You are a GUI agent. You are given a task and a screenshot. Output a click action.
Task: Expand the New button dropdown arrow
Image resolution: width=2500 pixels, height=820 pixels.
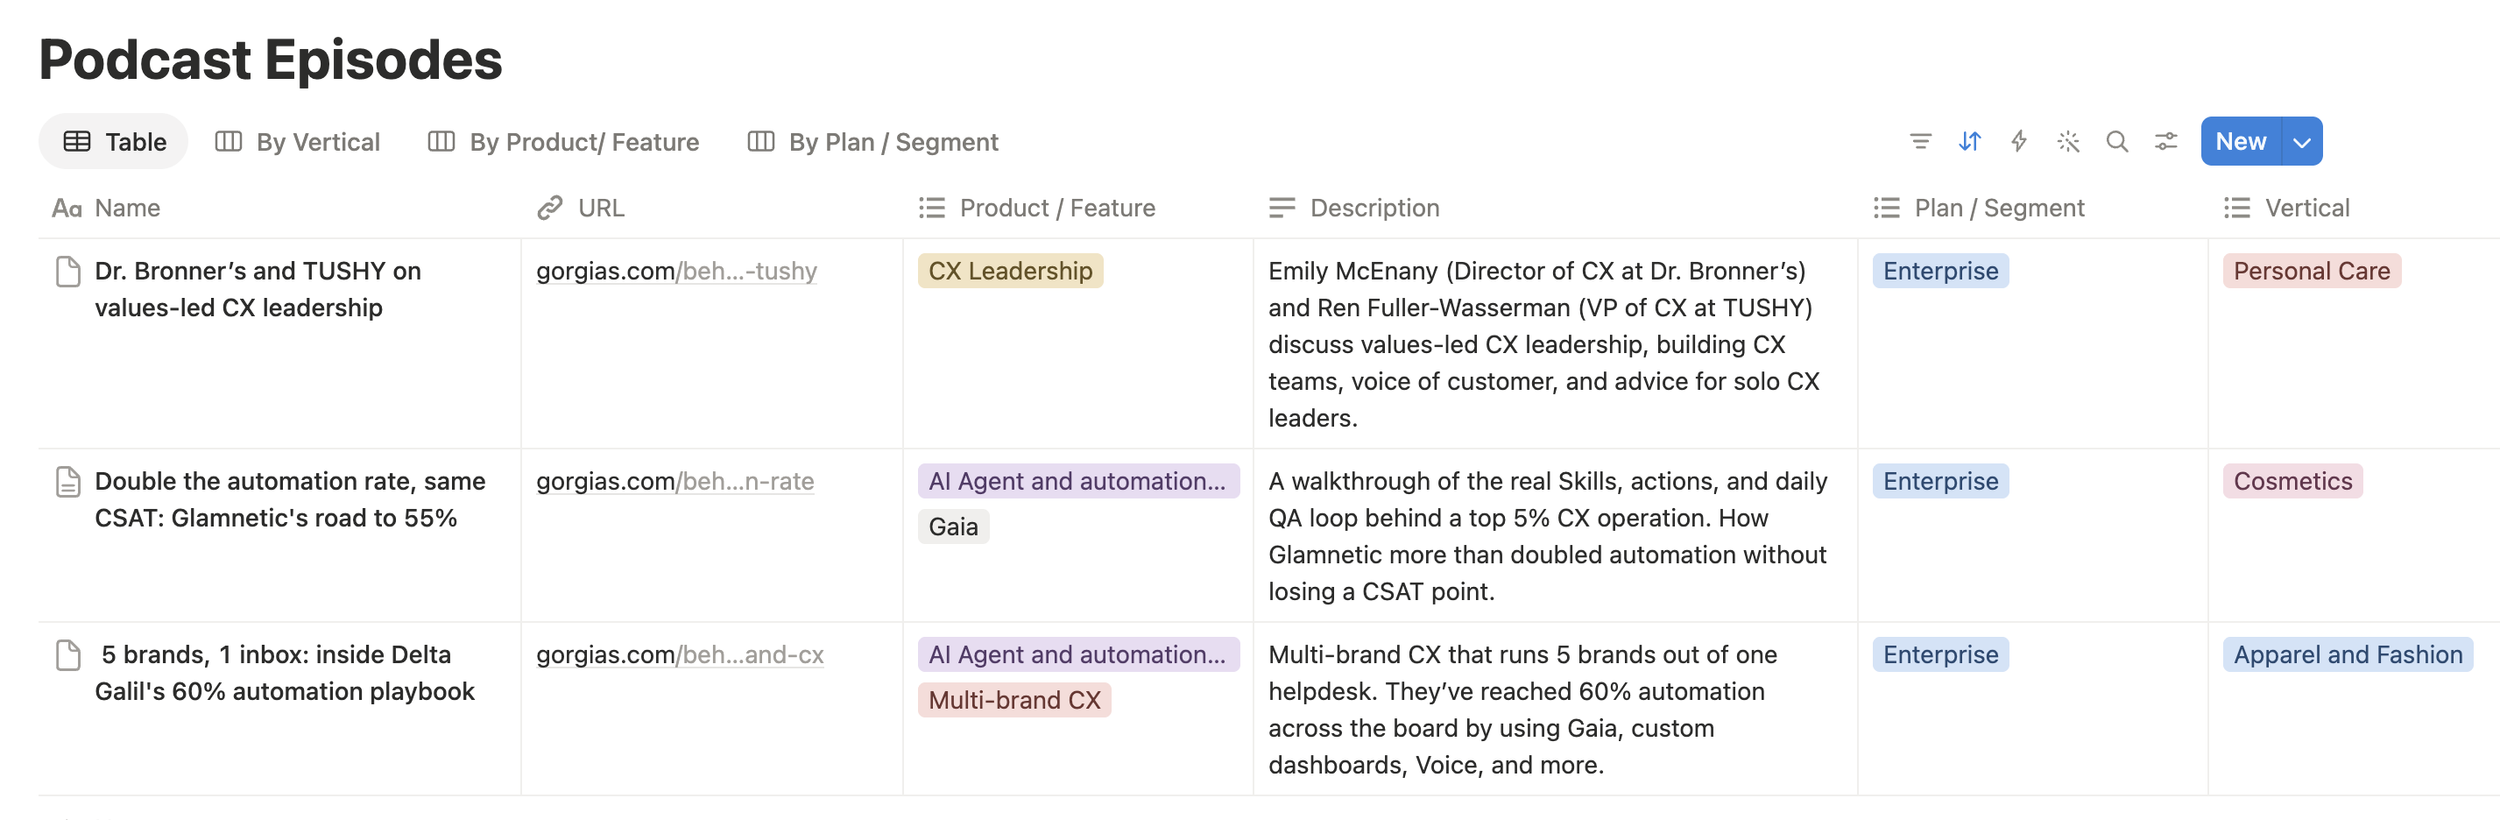click(x=2302, y=141)
